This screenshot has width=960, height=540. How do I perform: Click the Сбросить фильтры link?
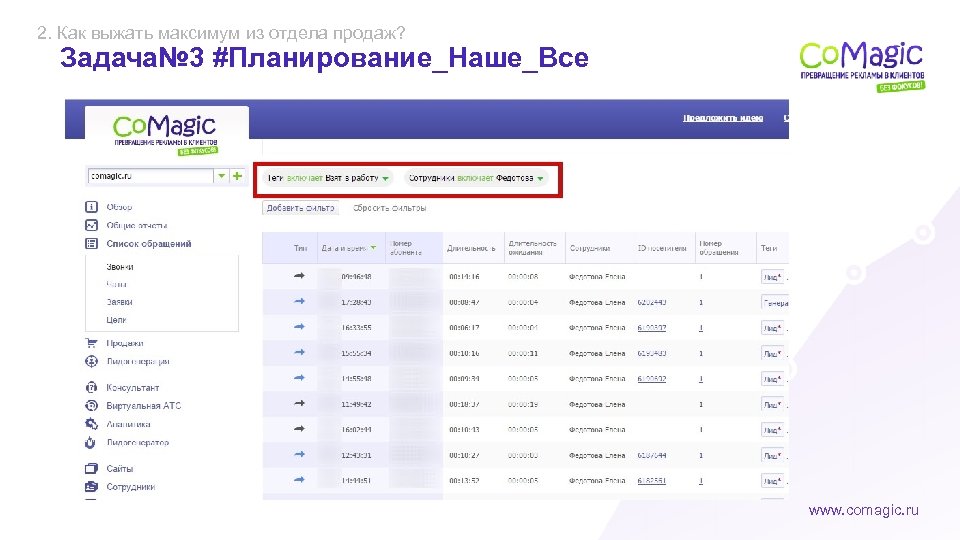(x=389, y=208)
